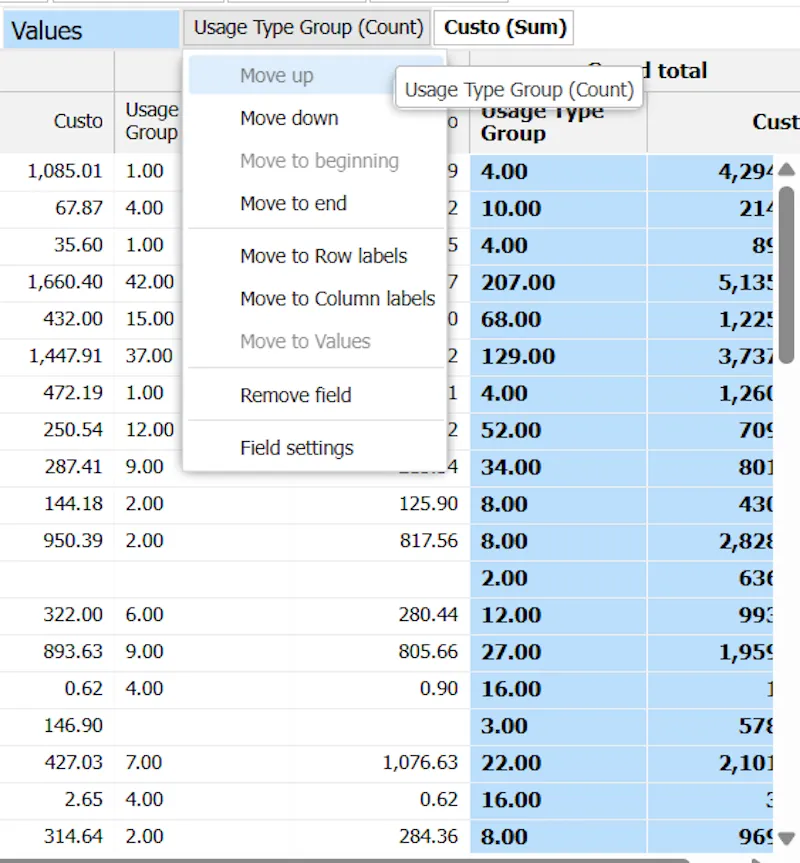Viewport: 800px width, 863px height.
Task: Select the cell with value 1,660.40
Action: (x=57, y=282)
